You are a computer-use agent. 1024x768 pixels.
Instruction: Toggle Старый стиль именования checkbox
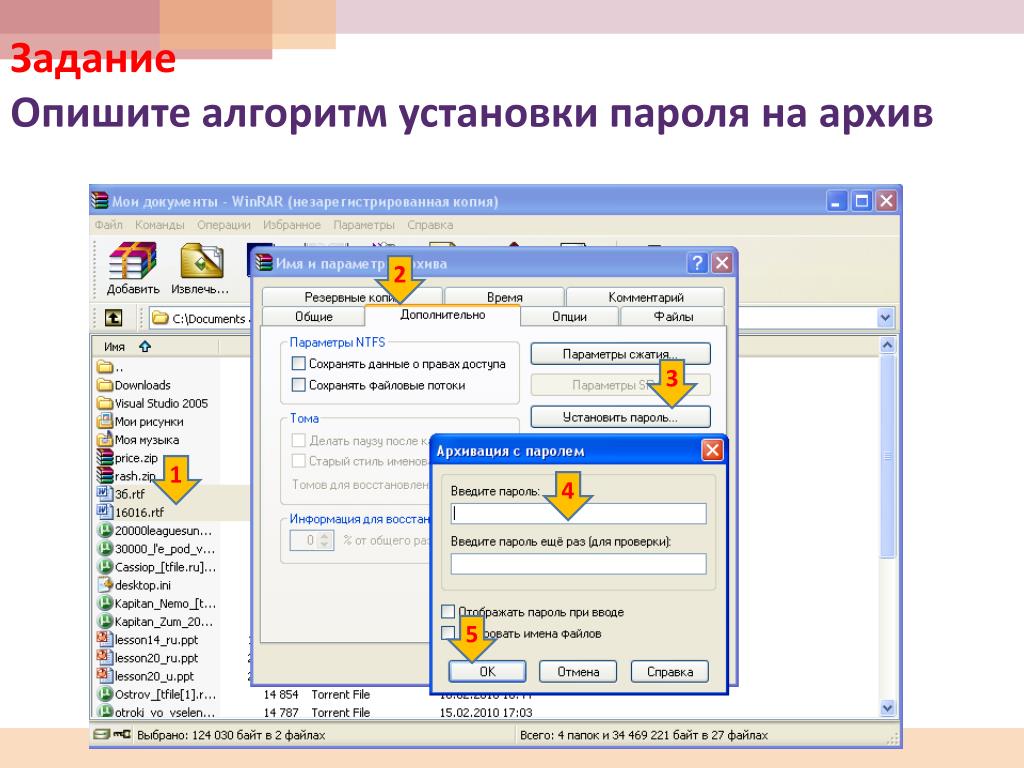pyautogui.click(x=298, y=461)
